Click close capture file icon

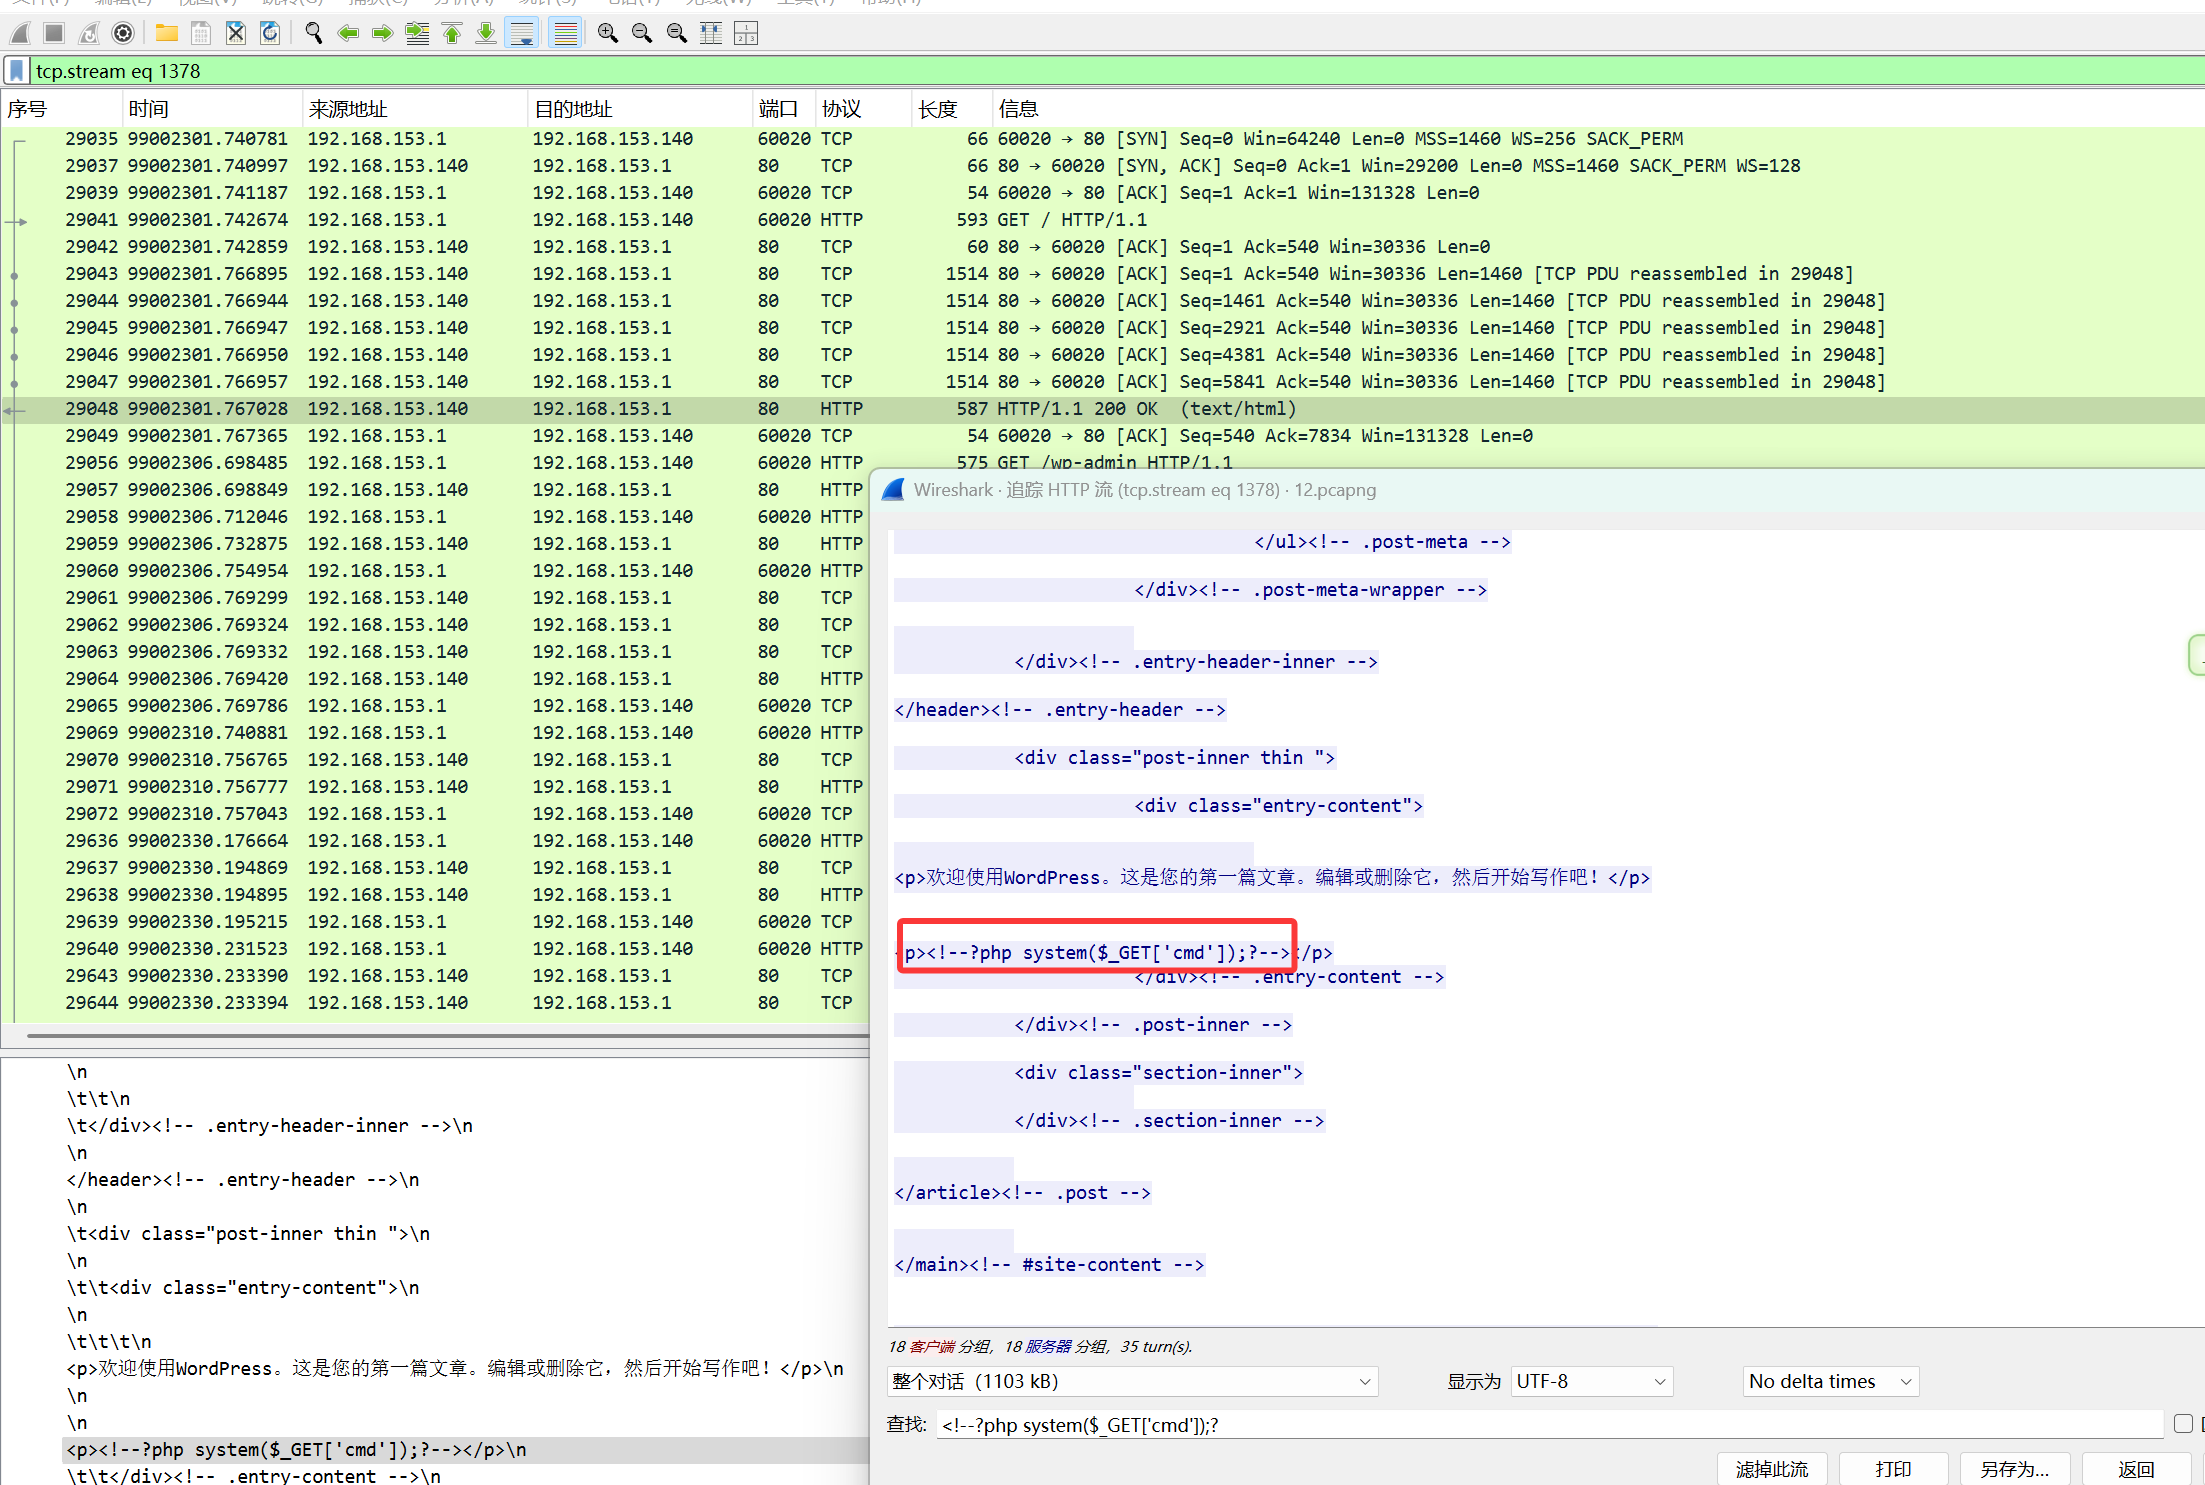(x=236, y=34)
